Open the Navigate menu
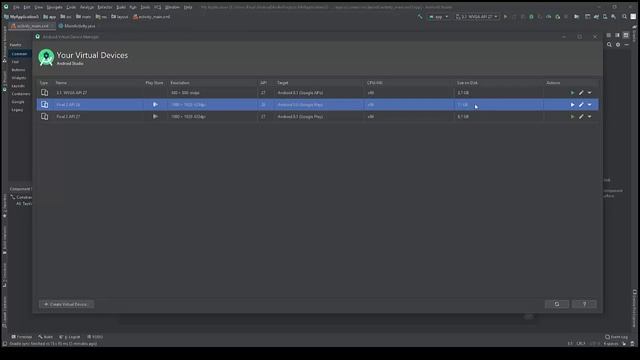This screenshot has height=360, width=640. point(54,7)
